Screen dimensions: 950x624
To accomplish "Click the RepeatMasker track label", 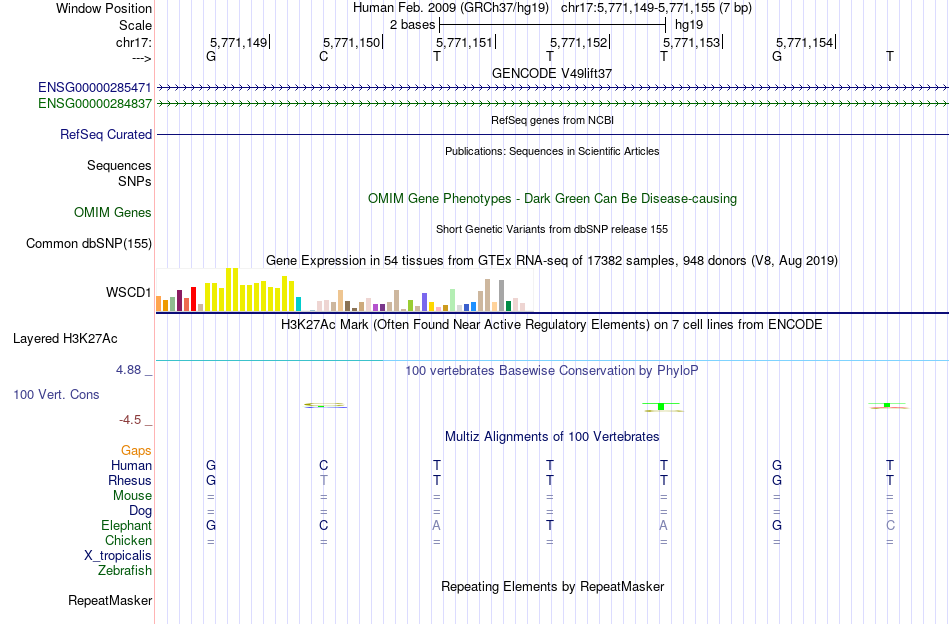I will coord(110,601).
